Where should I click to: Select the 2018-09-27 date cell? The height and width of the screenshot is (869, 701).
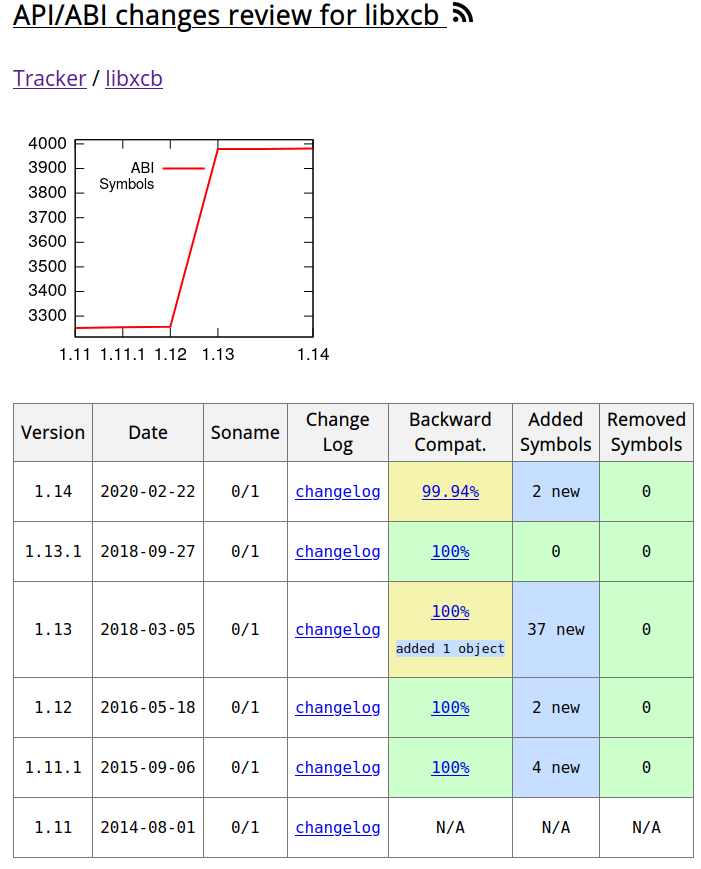[148, 551]
